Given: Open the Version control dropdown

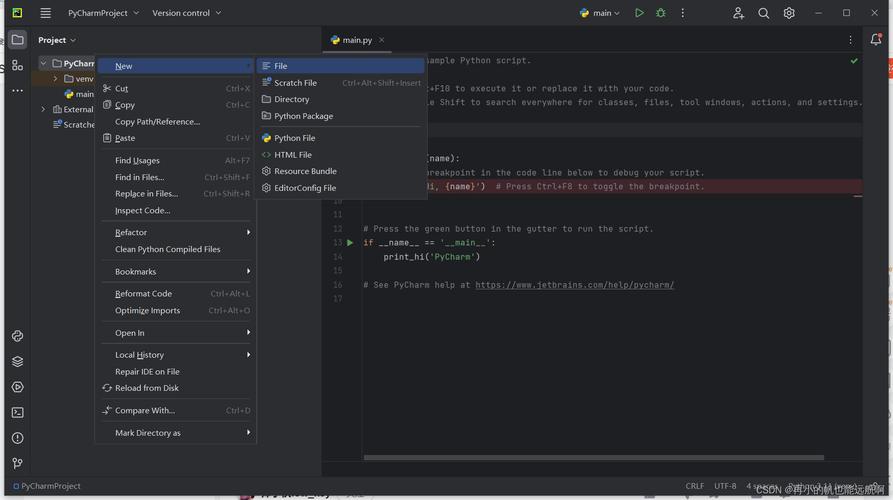Looking at the screenshot, I should [186, 13].
